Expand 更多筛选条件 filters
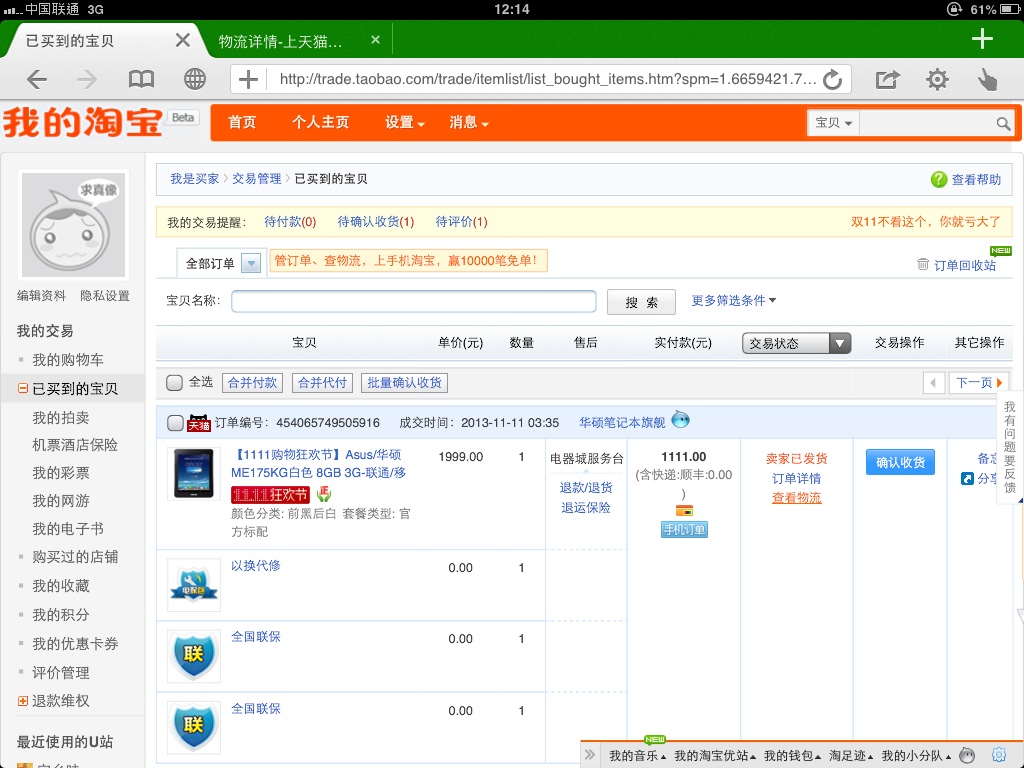 pyautogui.click(x=734, y=301)
